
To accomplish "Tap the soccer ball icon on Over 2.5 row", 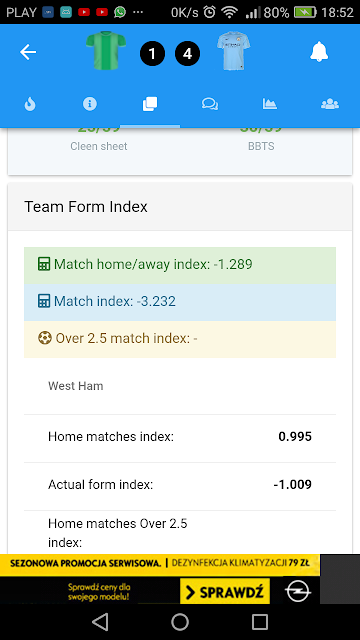I will point(45,338).
